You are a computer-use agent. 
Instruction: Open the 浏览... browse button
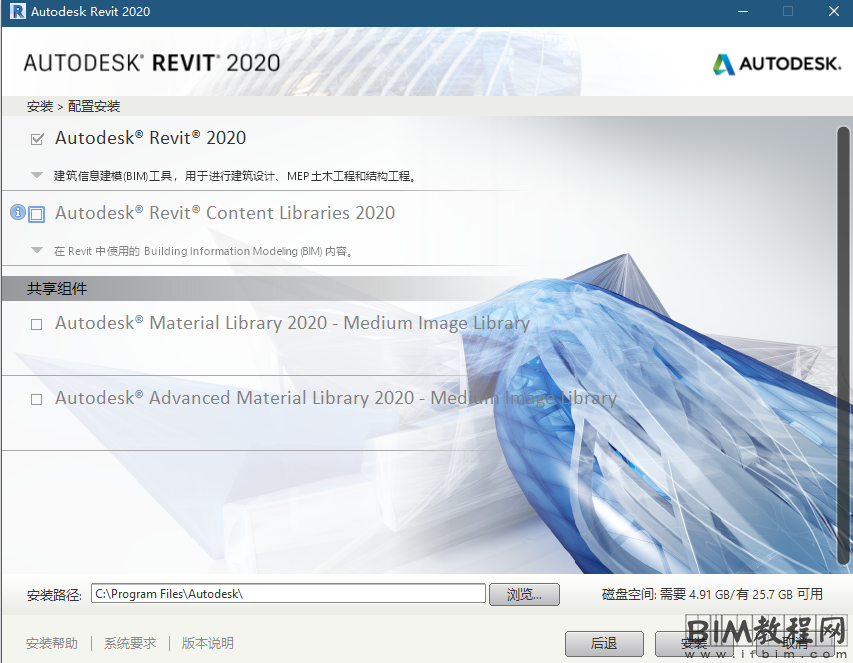(x=524, y=594)
